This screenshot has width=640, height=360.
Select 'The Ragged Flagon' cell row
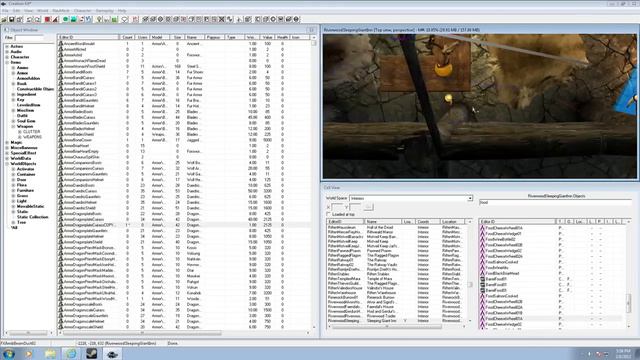(x=396, y=256)
